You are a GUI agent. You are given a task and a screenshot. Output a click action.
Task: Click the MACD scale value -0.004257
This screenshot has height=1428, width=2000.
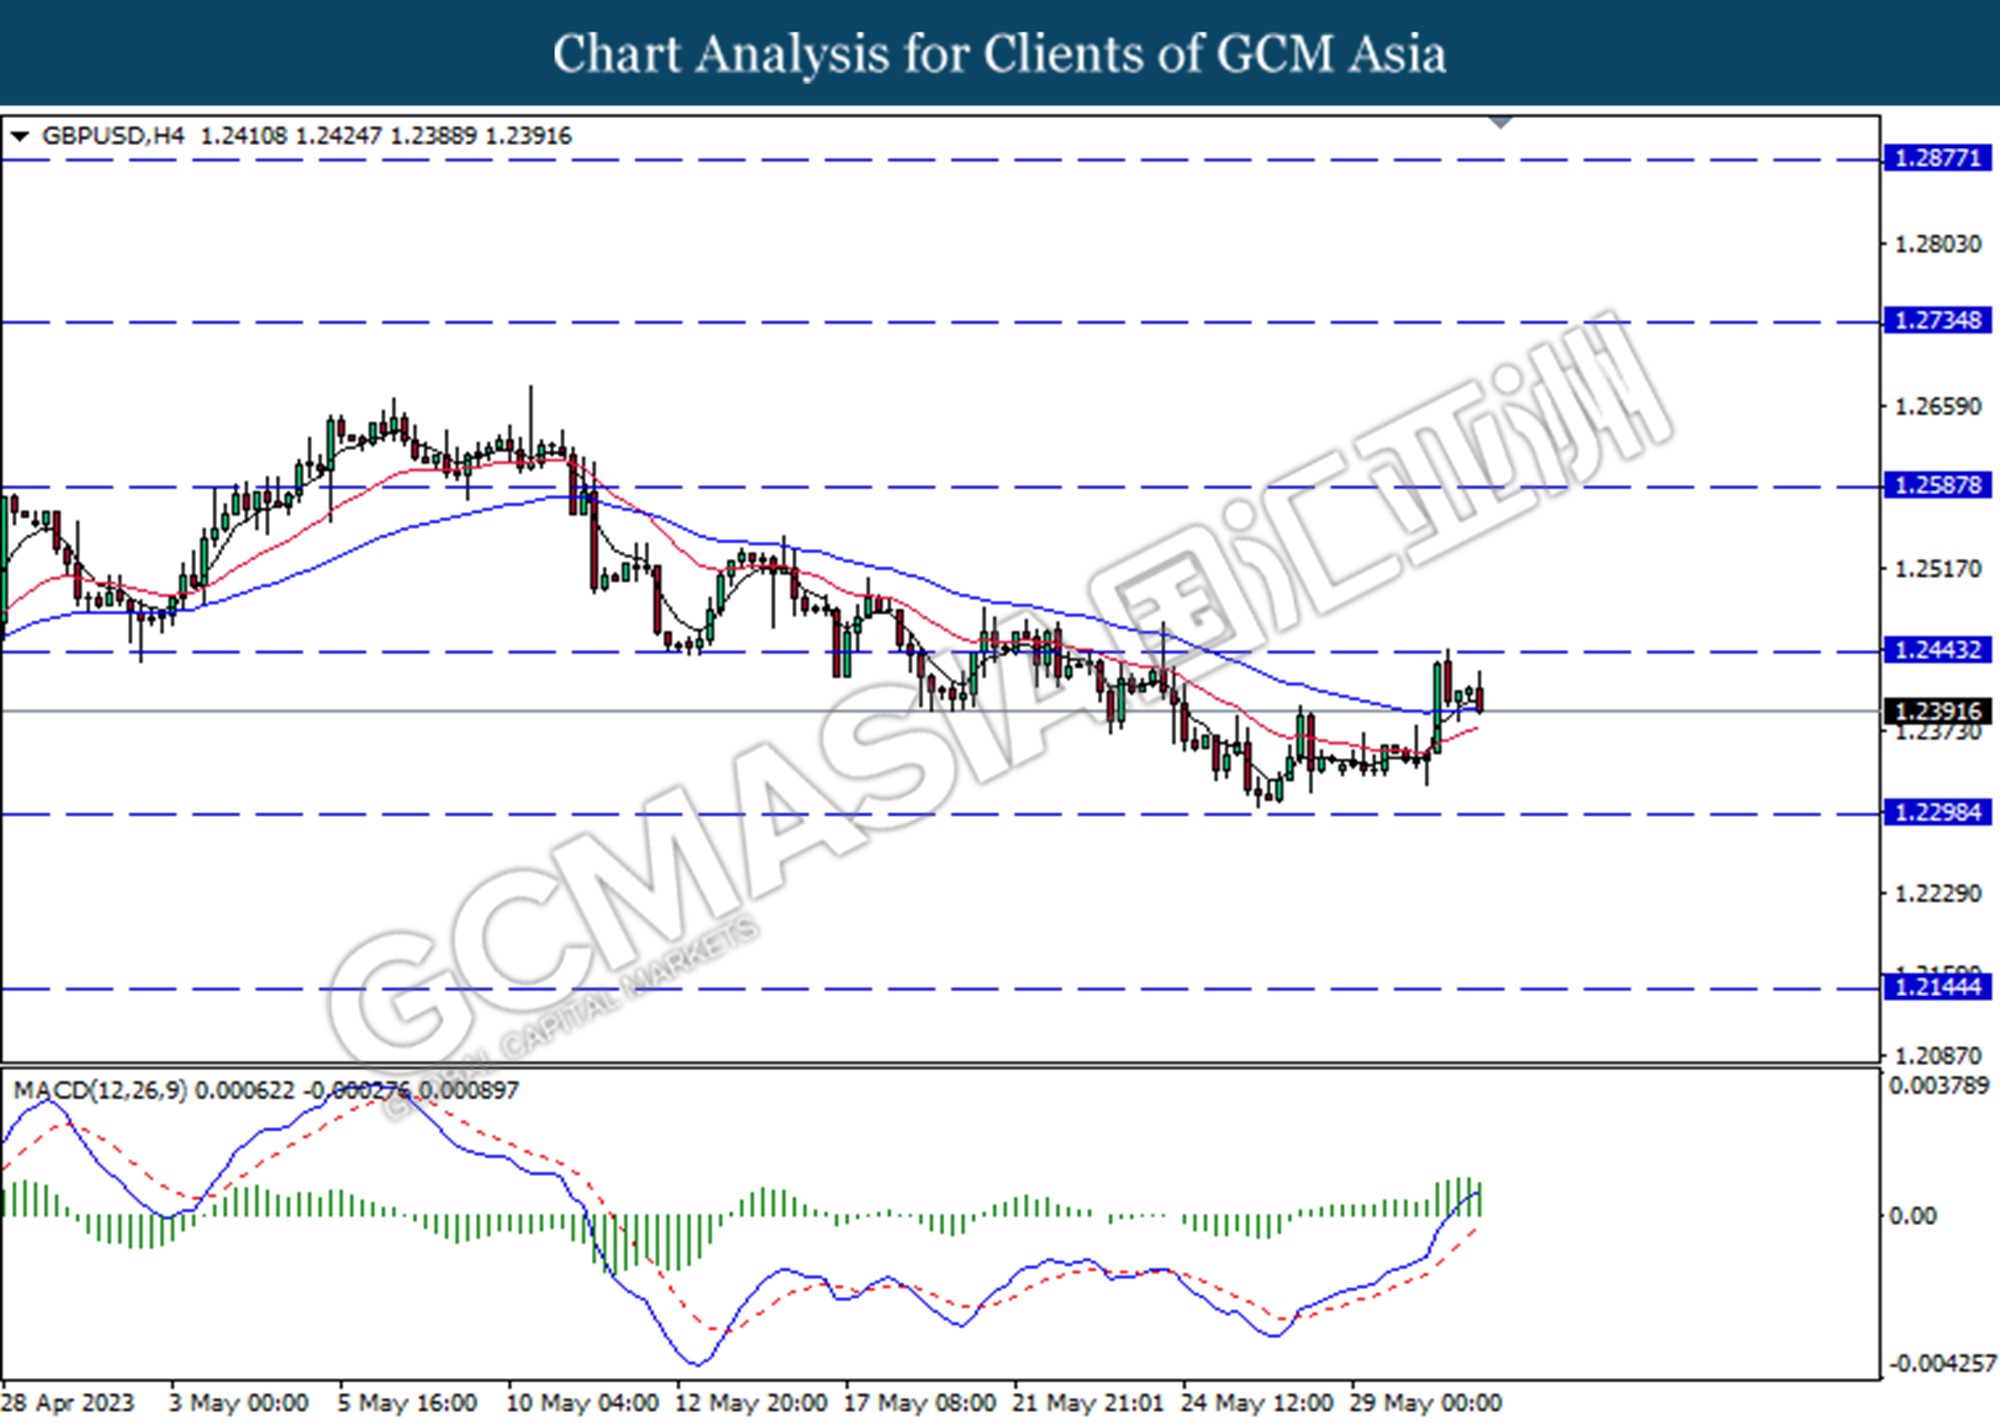[x=1941, y=1364]
